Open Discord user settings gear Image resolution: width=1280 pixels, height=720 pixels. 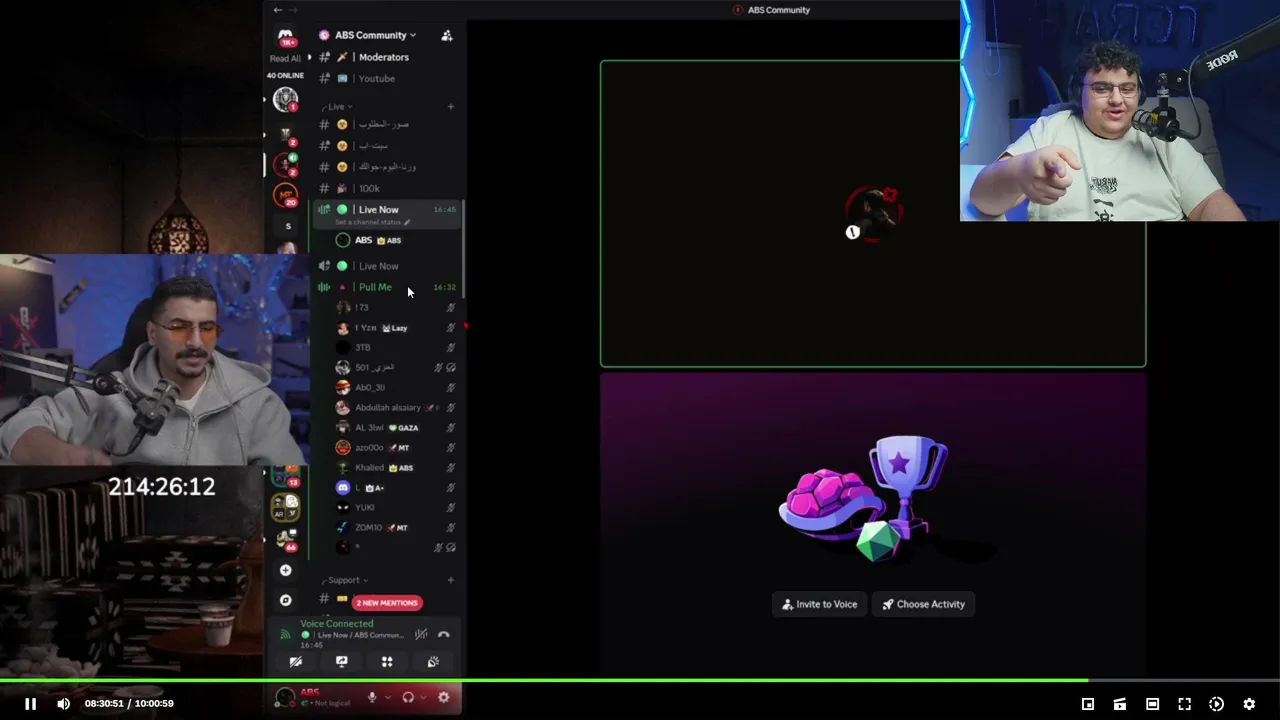tap(444, 697)
